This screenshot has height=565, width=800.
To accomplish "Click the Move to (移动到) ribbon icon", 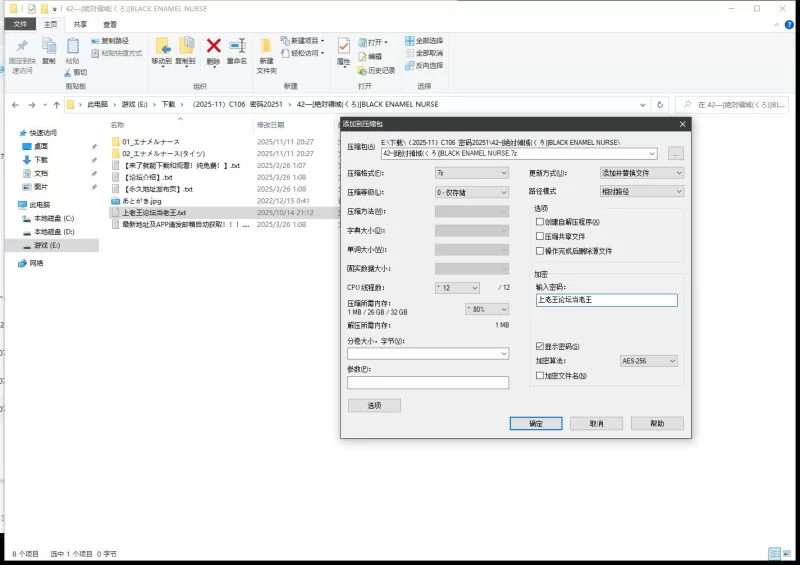I will pyautogui.click(x=162, y=46).
